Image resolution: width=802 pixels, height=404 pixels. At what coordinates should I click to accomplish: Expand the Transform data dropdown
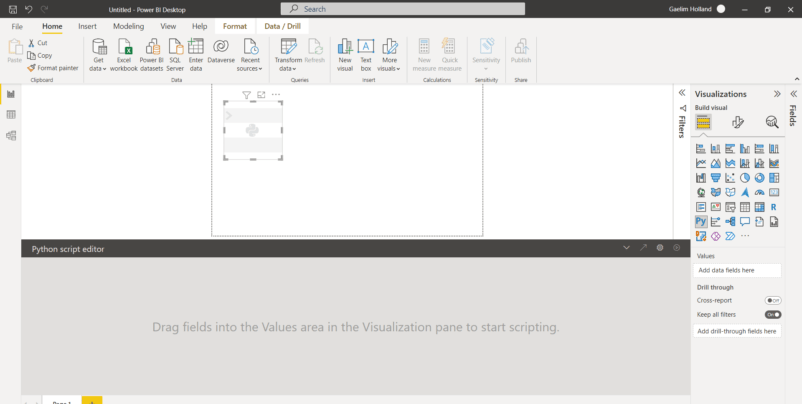288,55
